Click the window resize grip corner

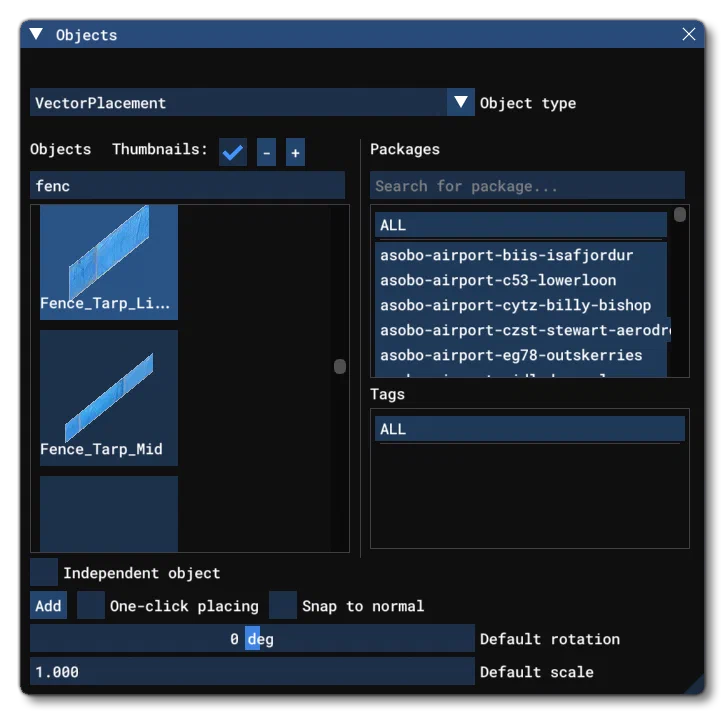click(x=695, y=685)
